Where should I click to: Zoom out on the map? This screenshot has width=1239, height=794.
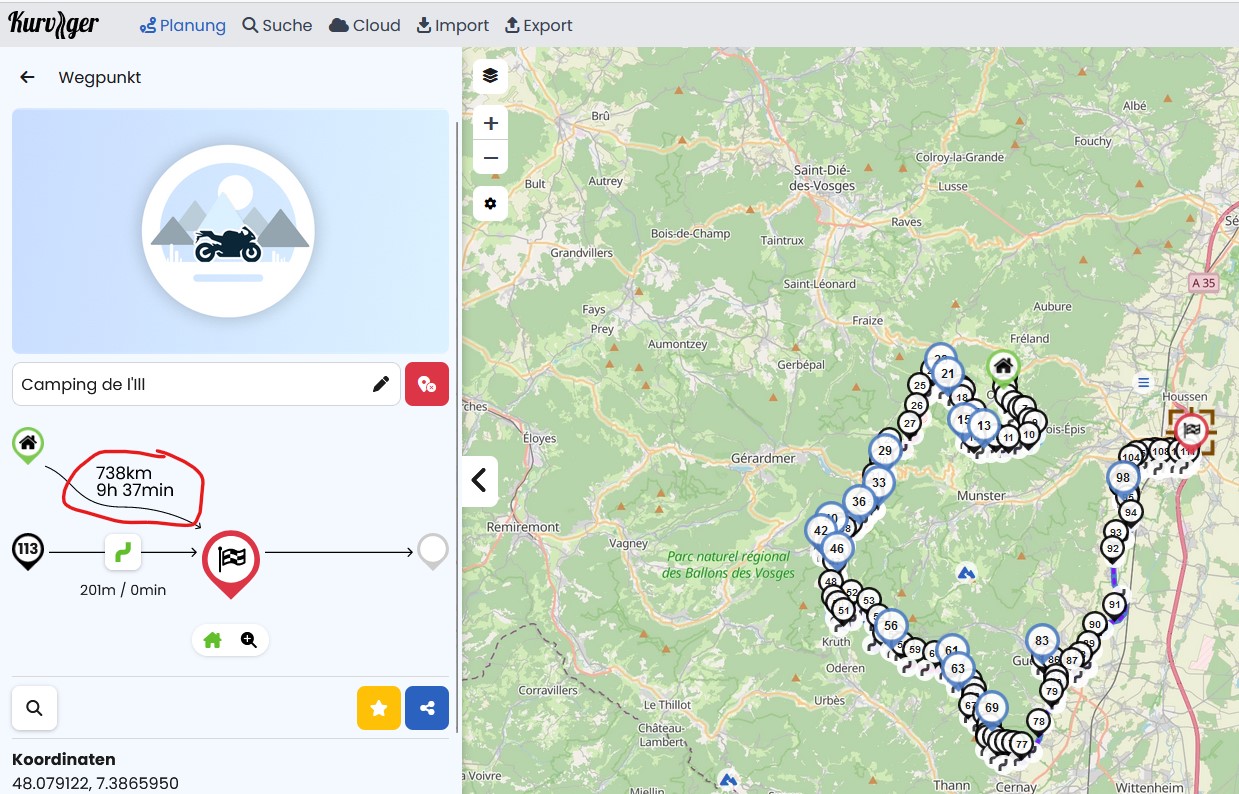point(490,158)
